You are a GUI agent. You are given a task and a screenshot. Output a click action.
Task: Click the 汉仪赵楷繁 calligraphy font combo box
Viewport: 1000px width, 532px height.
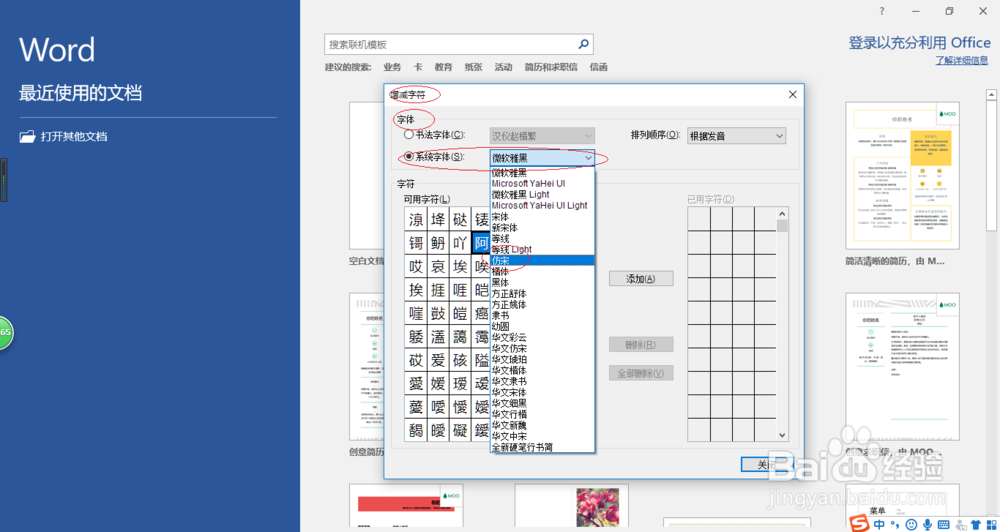pyautogui.click(x=542, y=136)
